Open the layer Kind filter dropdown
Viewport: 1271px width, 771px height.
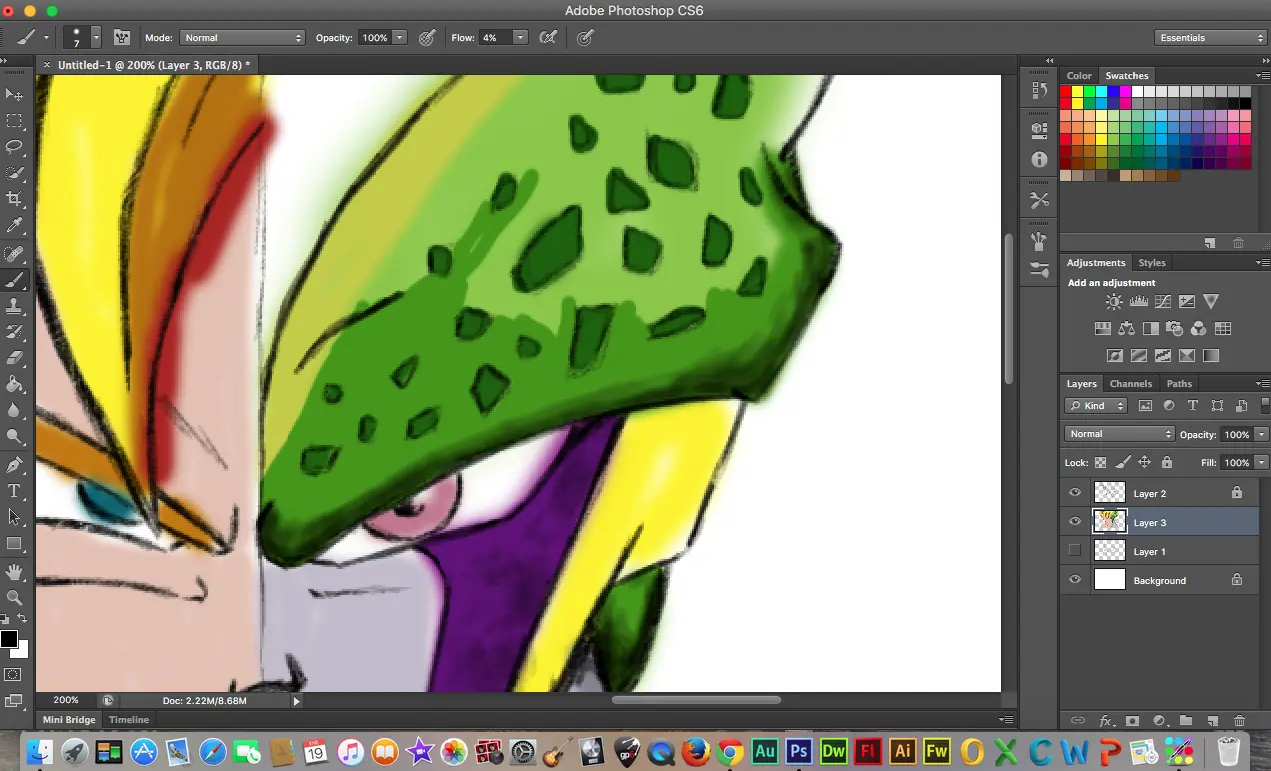pyautogui.click(x=1096, y=406)
